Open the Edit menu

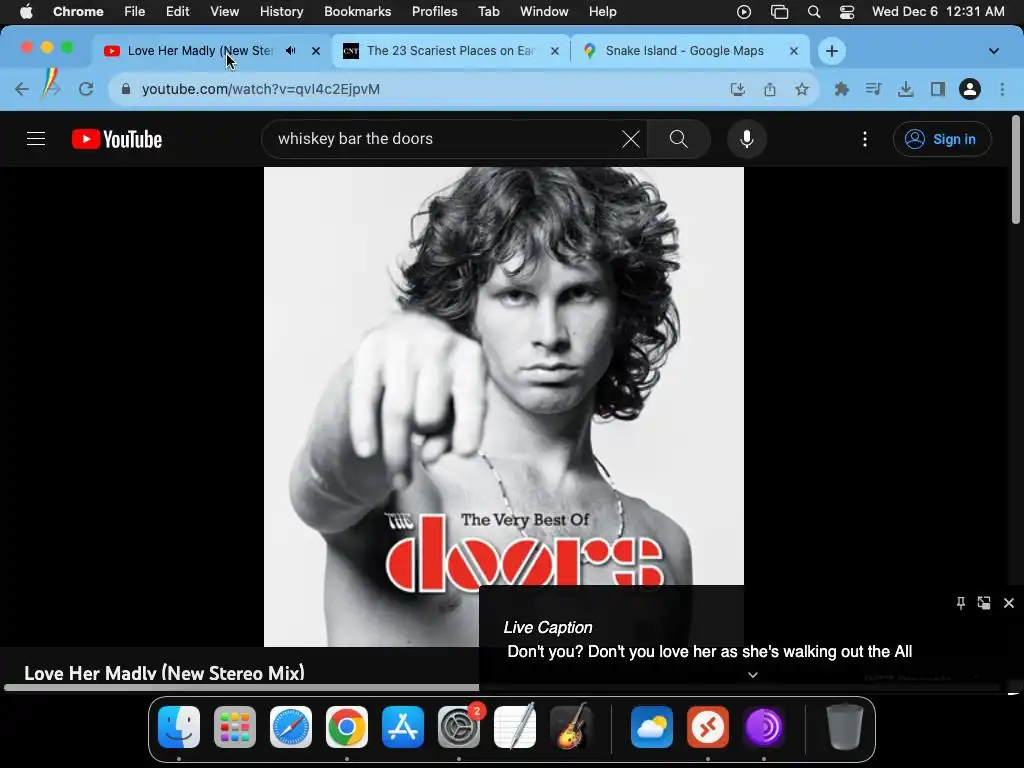177,12
